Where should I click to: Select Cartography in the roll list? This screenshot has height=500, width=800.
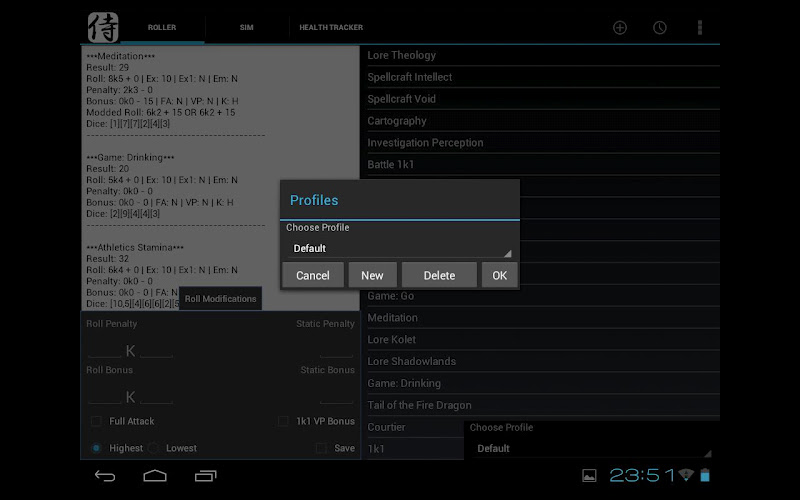[543, 121]
